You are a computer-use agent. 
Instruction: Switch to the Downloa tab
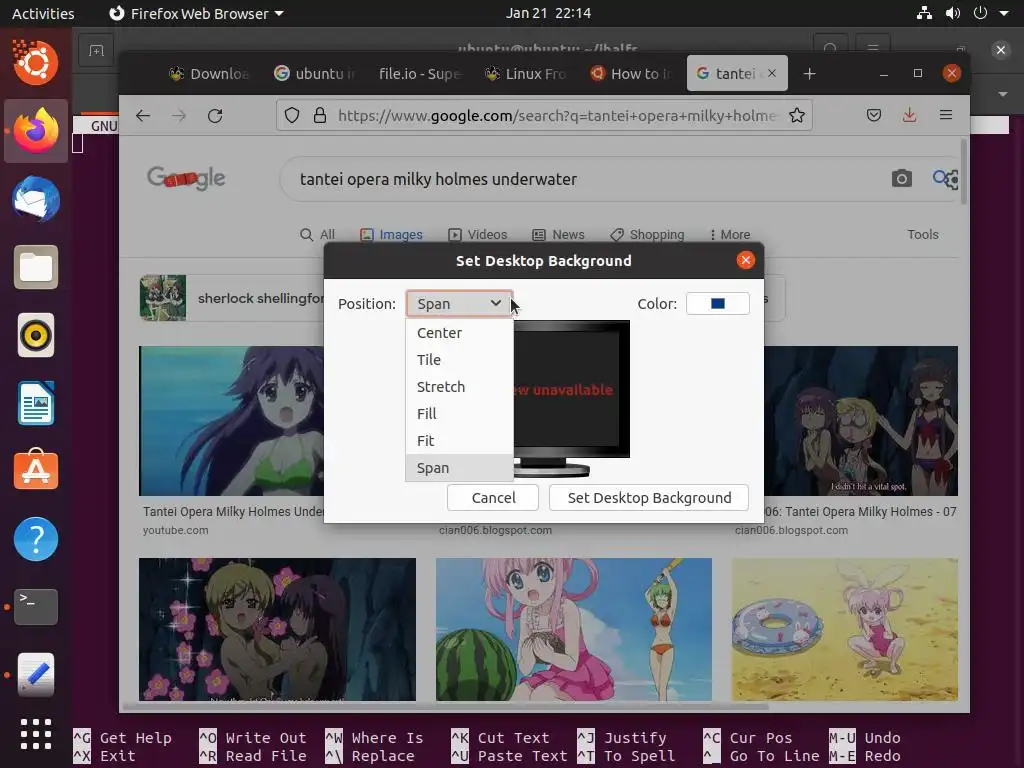click(209, 74)
